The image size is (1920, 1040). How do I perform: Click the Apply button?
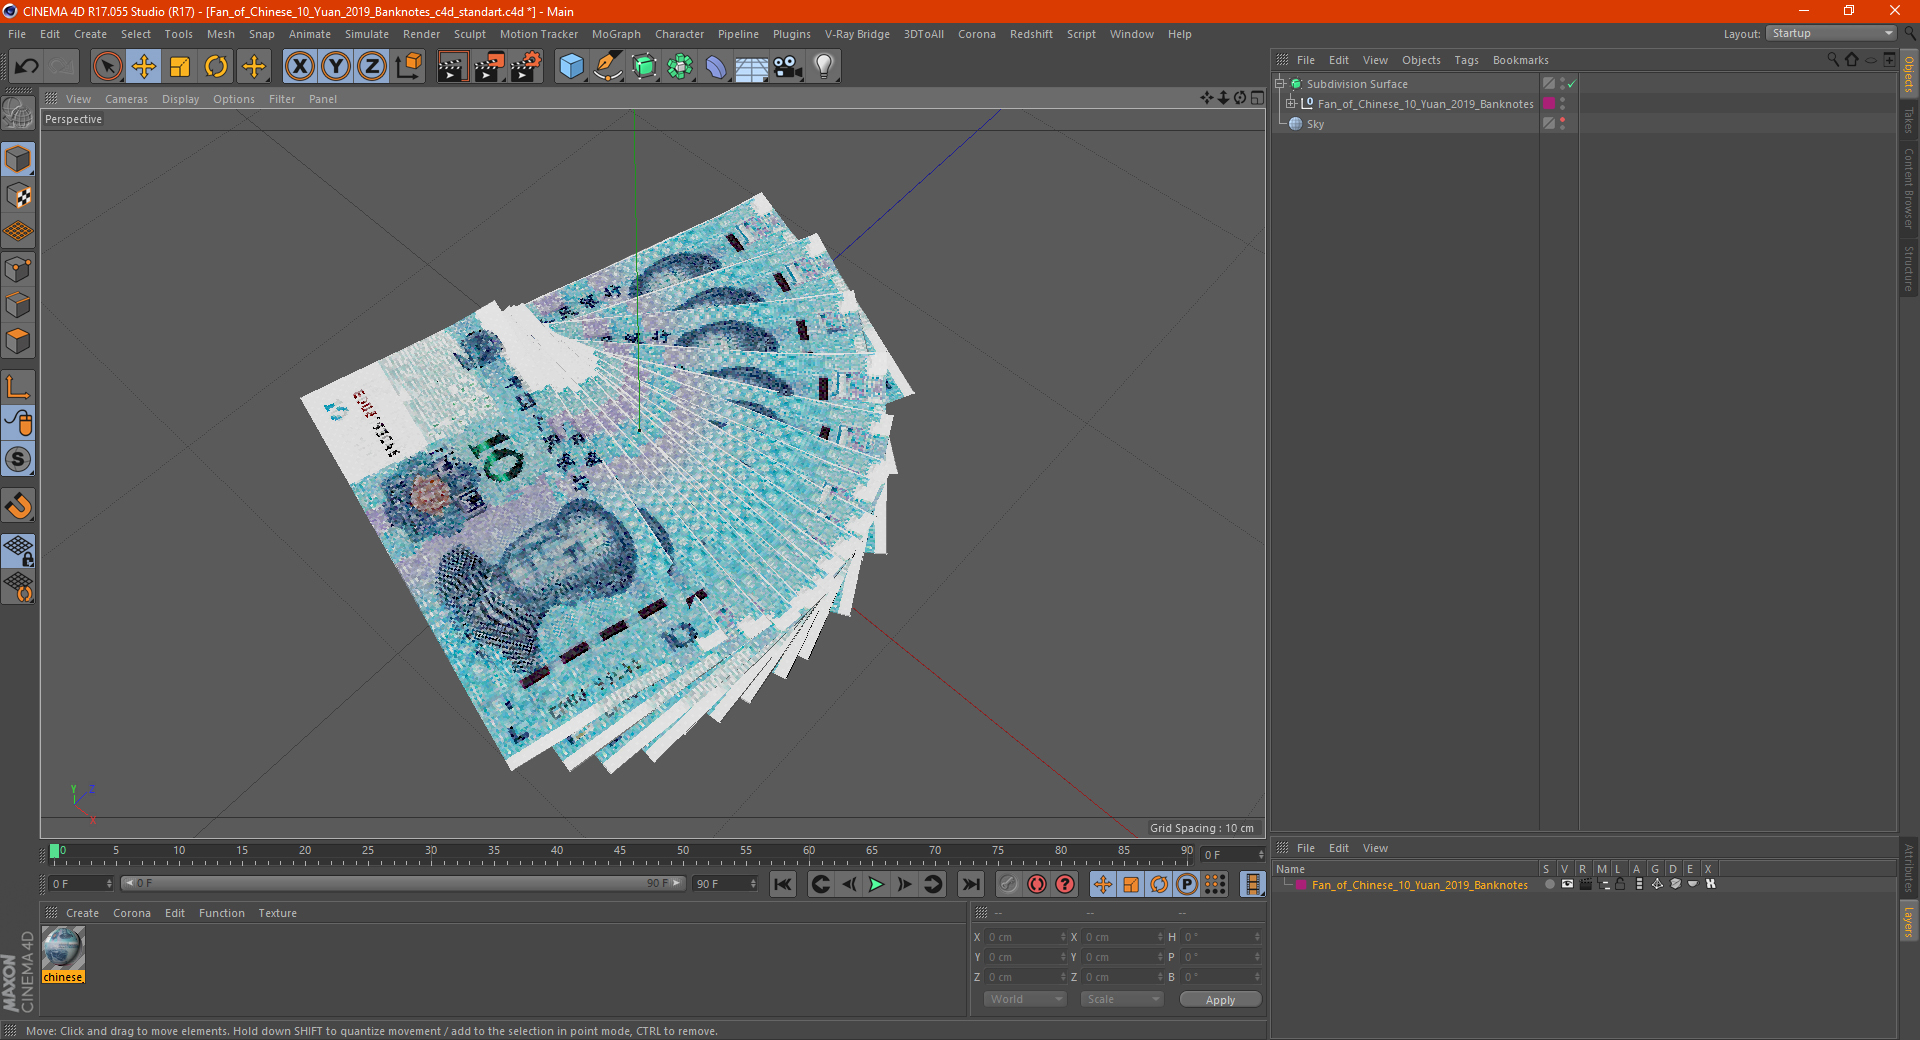coord(1220,1000)
